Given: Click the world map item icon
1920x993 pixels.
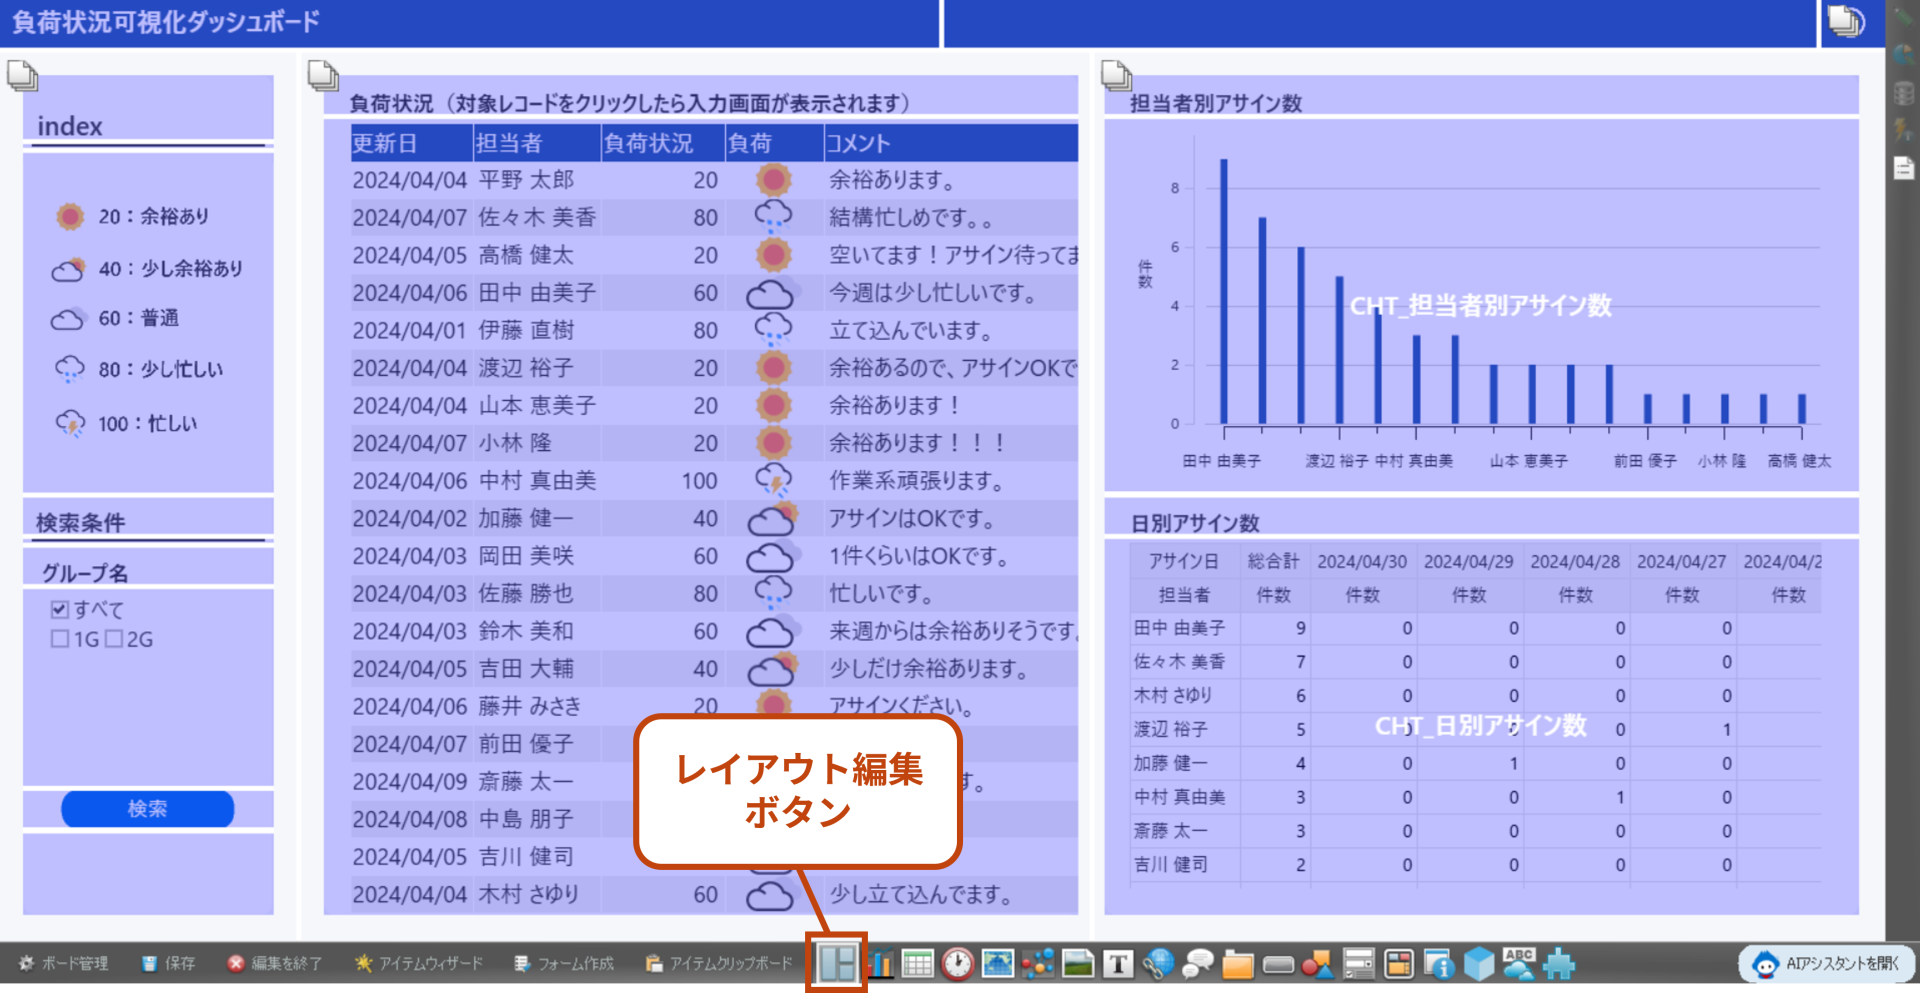Looking at the screenshot, I should point(998,963).
